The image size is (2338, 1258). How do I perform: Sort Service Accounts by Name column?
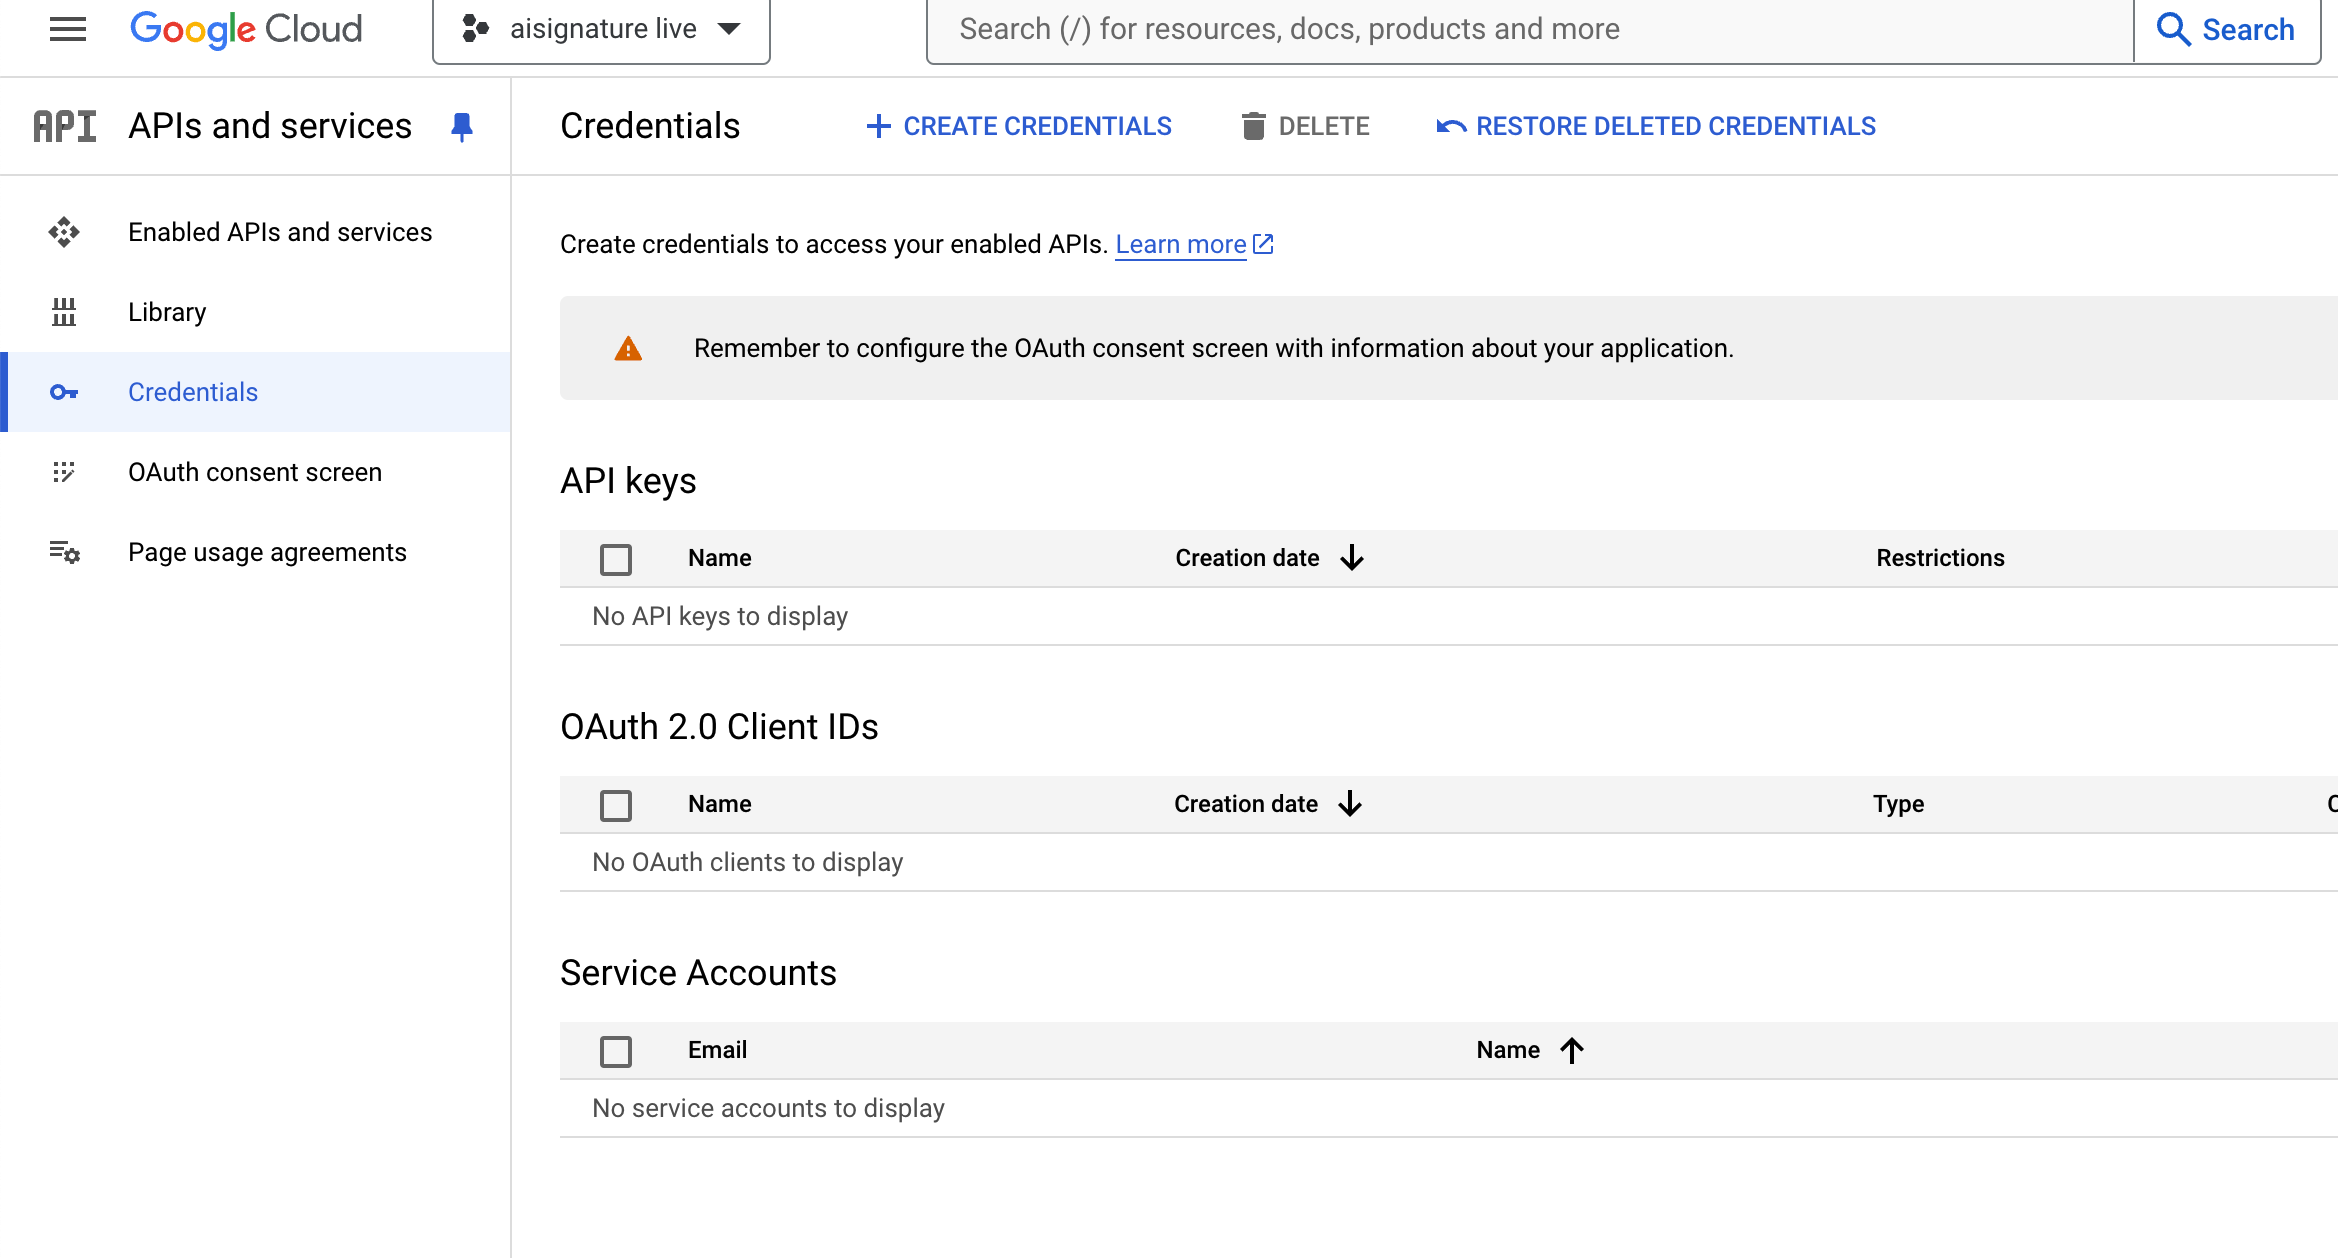pos(1530,1050)
